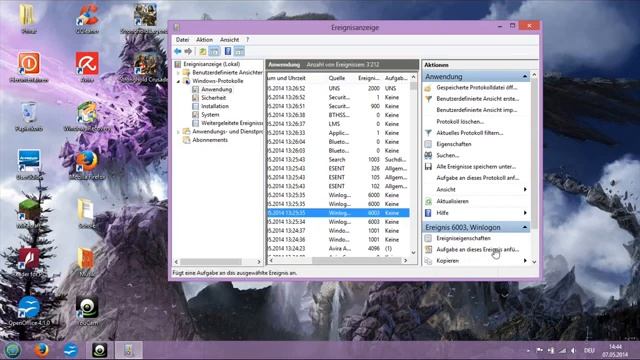Select the UNS event 2000 row
This screenshot has height=360, width=640.
tap(338, 89)
